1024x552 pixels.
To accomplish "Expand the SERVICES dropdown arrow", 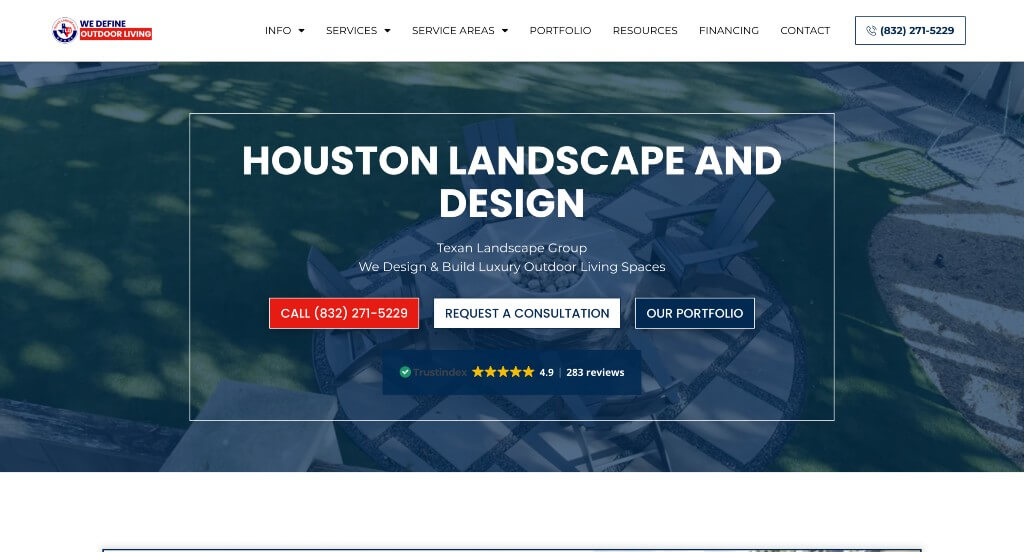I will (x=387, y=31).
